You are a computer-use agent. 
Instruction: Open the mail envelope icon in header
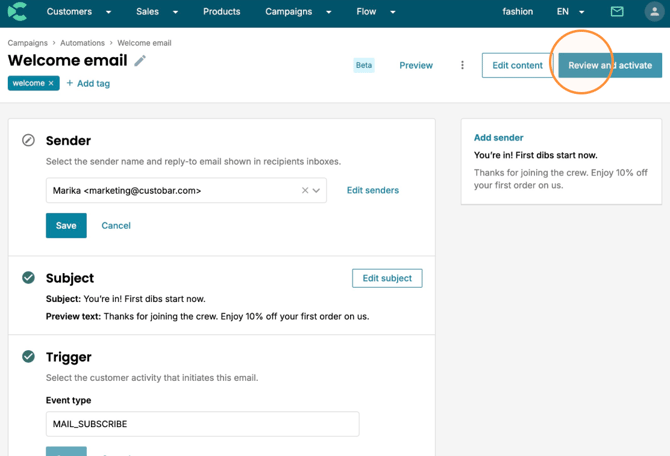[x=617, y=12]
